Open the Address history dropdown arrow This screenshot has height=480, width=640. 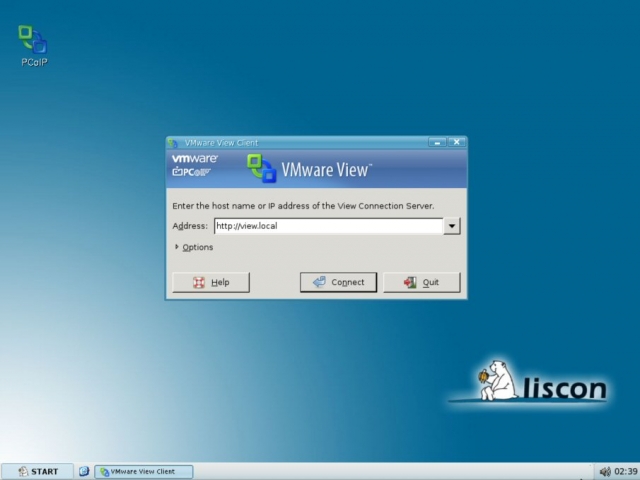(452, 226)
